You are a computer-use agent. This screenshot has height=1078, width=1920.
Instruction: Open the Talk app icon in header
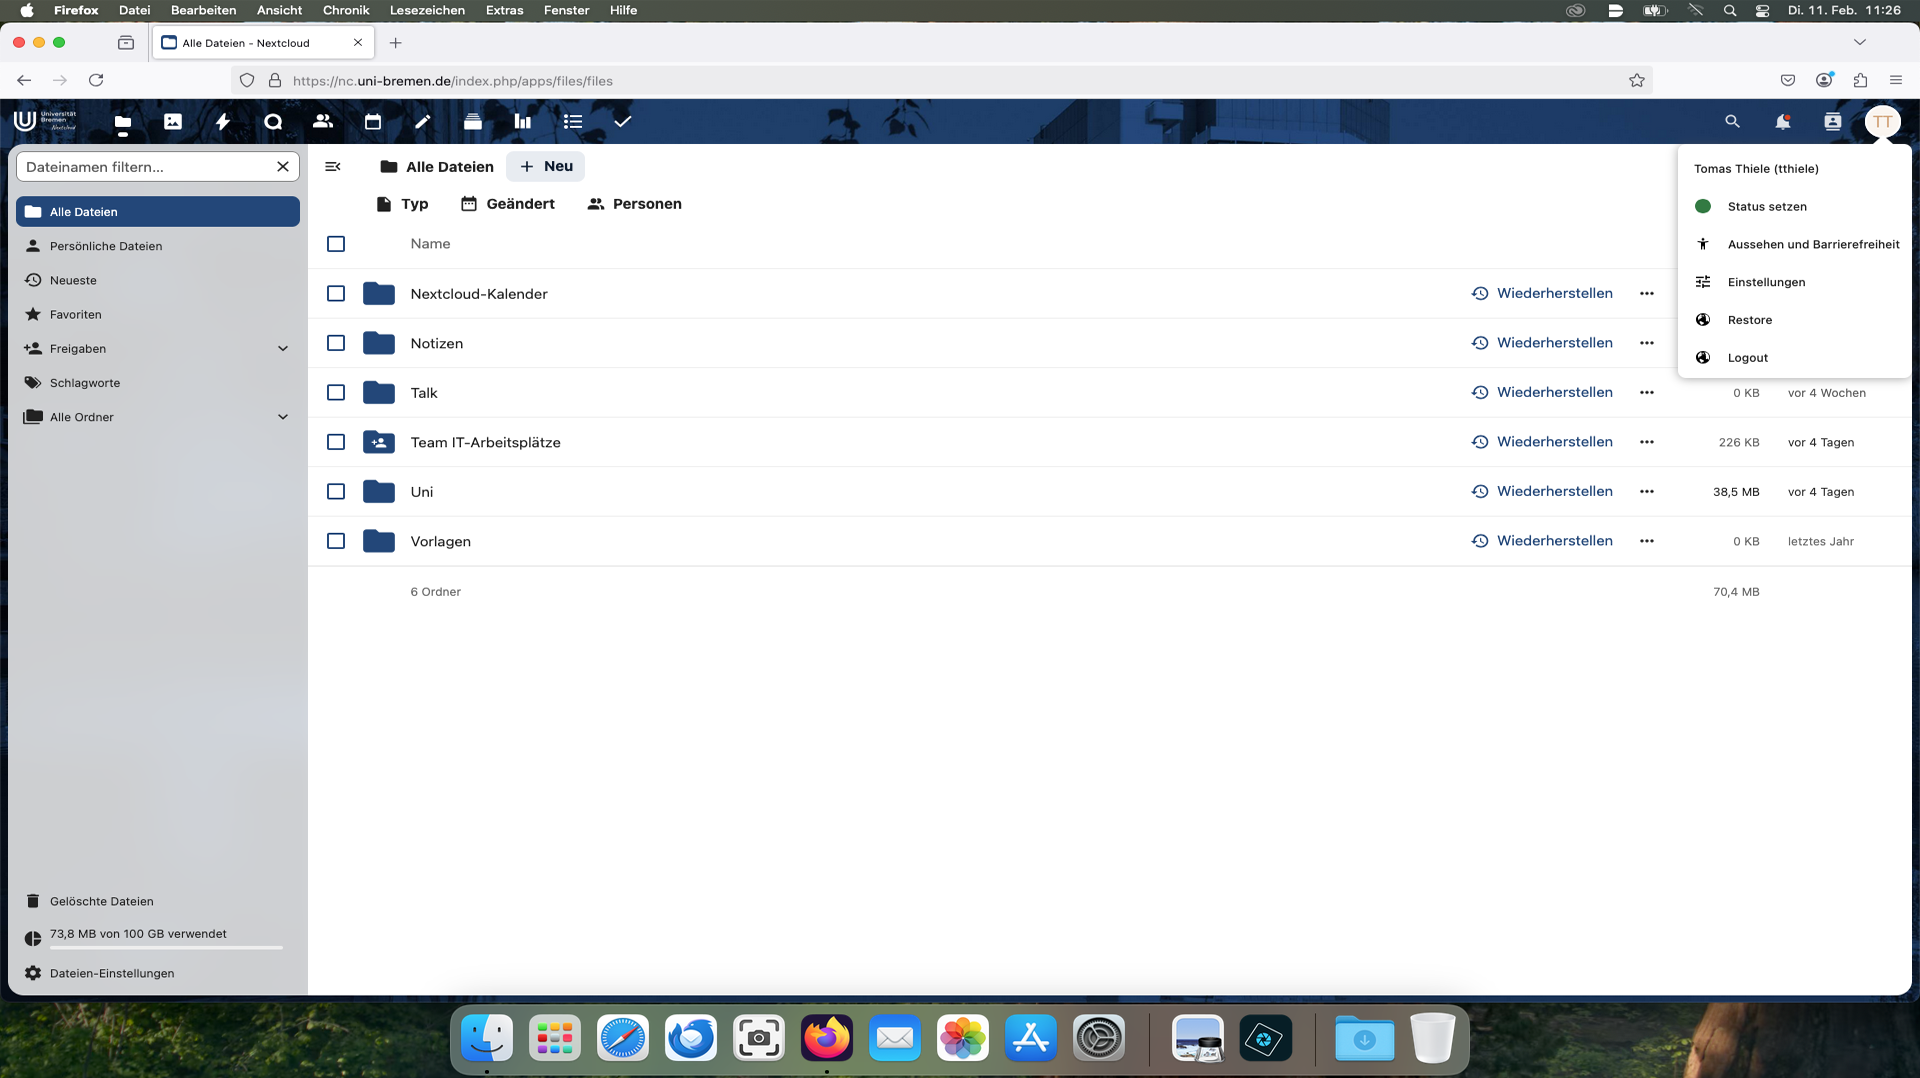(x=273, y=122)
